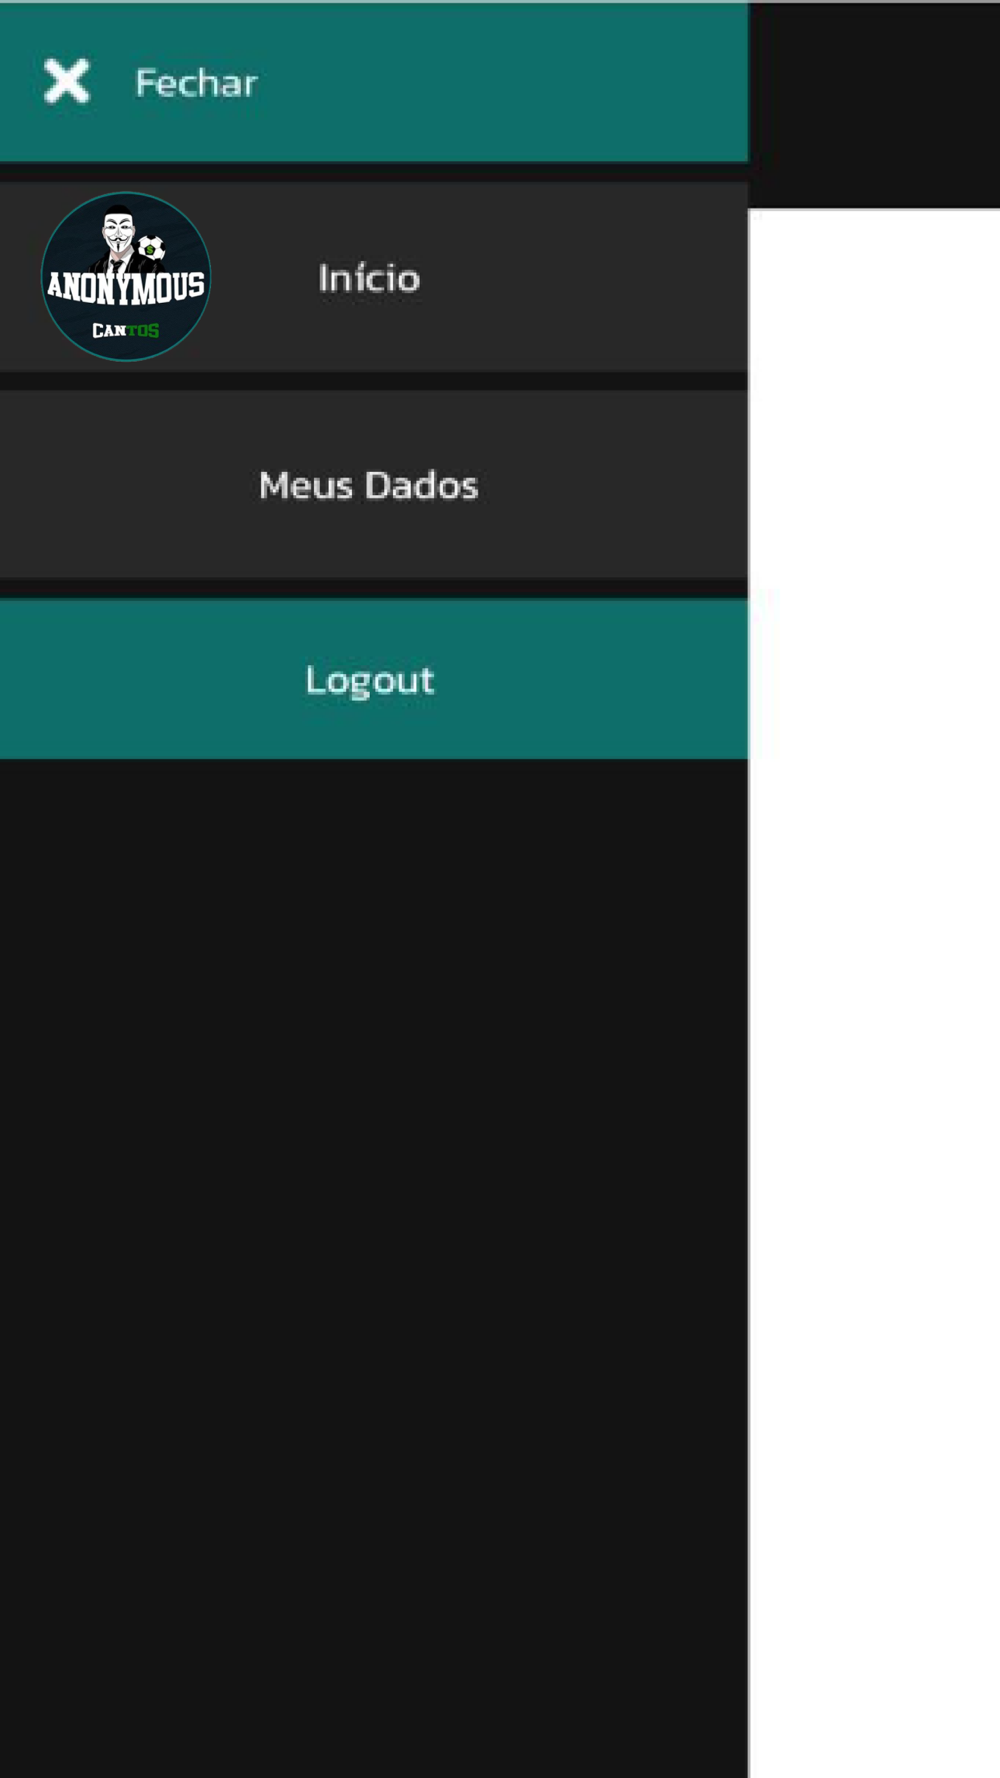The width and height of the screenshot is (1000, 1778).
Task: Click the teal Fechar header bar
Action: tap(374, 82)
